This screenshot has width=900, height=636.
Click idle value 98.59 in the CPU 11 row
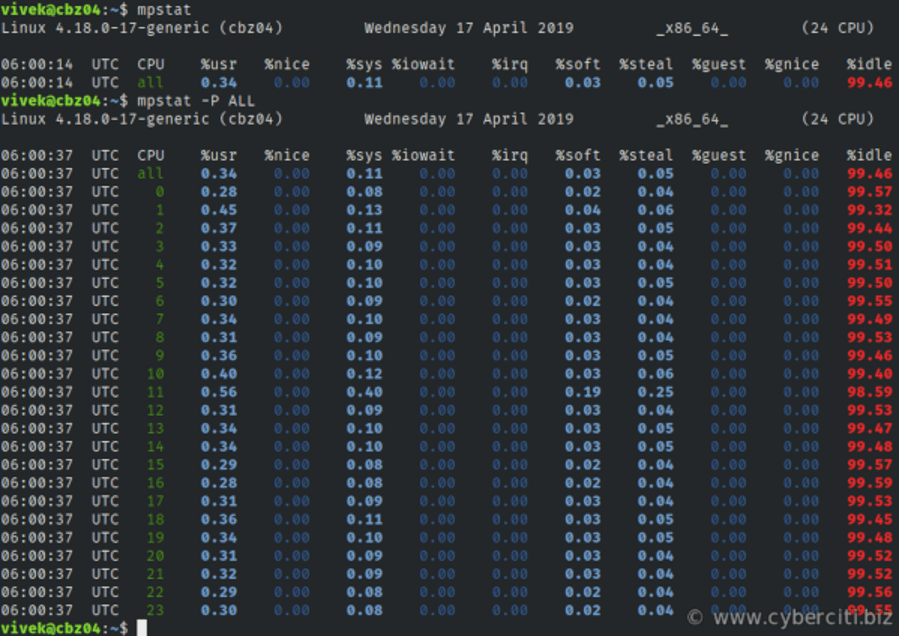870,392
